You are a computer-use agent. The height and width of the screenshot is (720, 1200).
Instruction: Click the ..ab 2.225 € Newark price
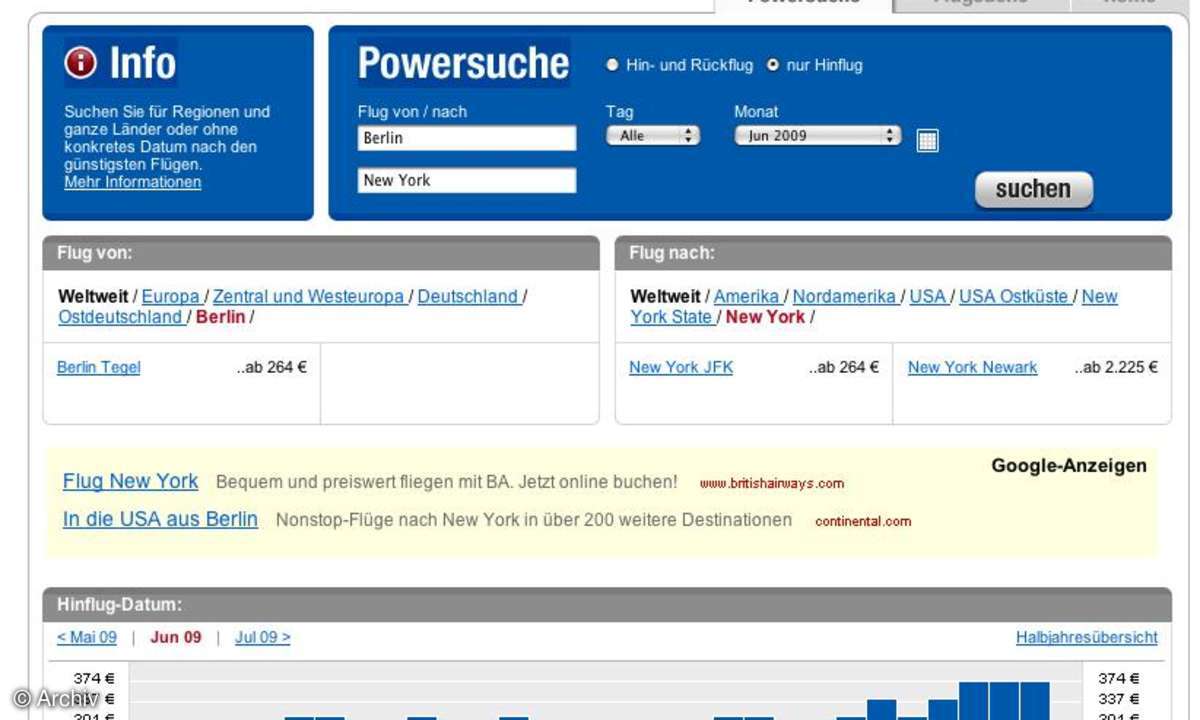[1116, 367]
